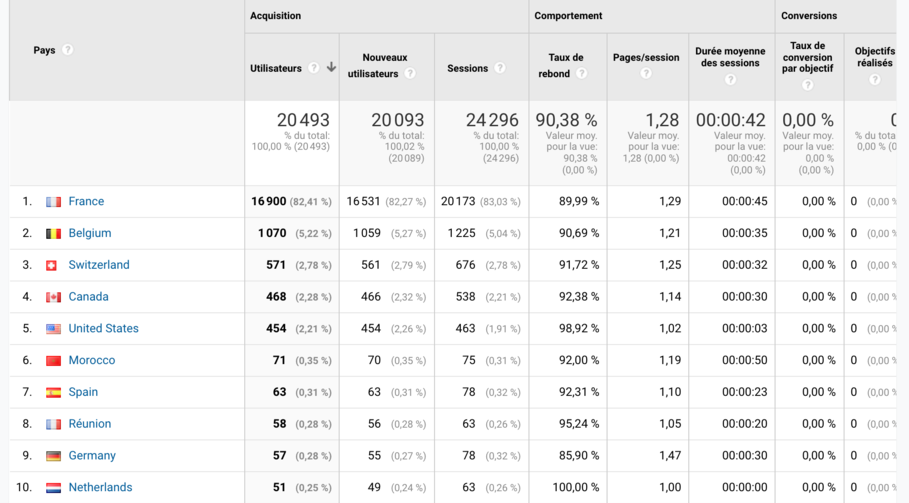This screenshot has width=909, height=503.
Task: Click the help icon beside Utilisateurs
Action: [313, 68]
